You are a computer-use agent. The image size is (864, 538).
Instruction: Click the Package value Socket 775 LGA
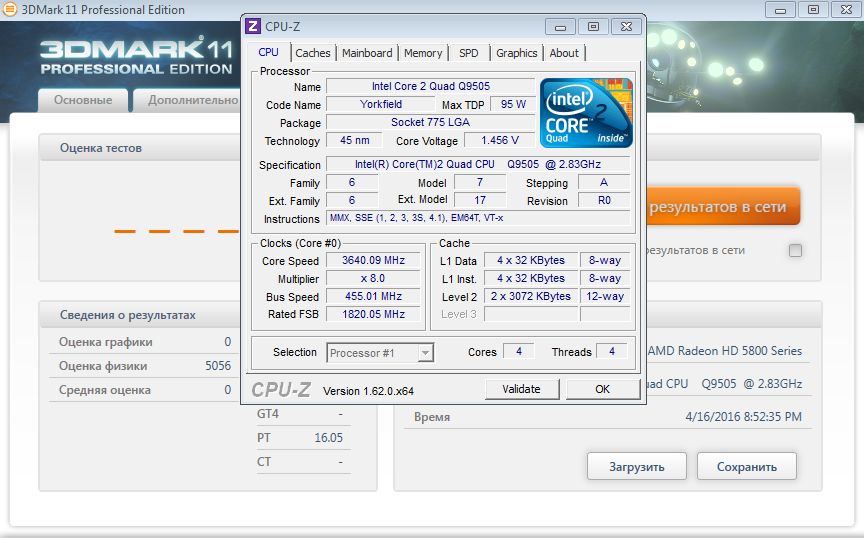(430, 122)
